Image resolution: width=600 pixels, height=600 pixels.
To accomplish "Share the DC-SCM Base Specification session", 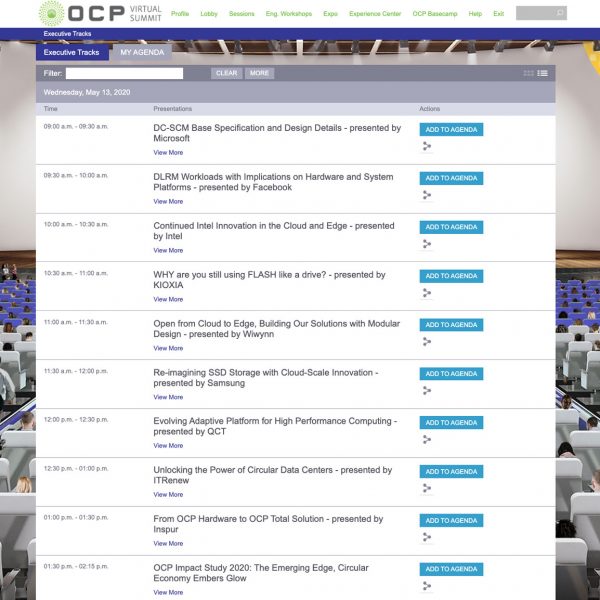I will (x=427, y=146).
